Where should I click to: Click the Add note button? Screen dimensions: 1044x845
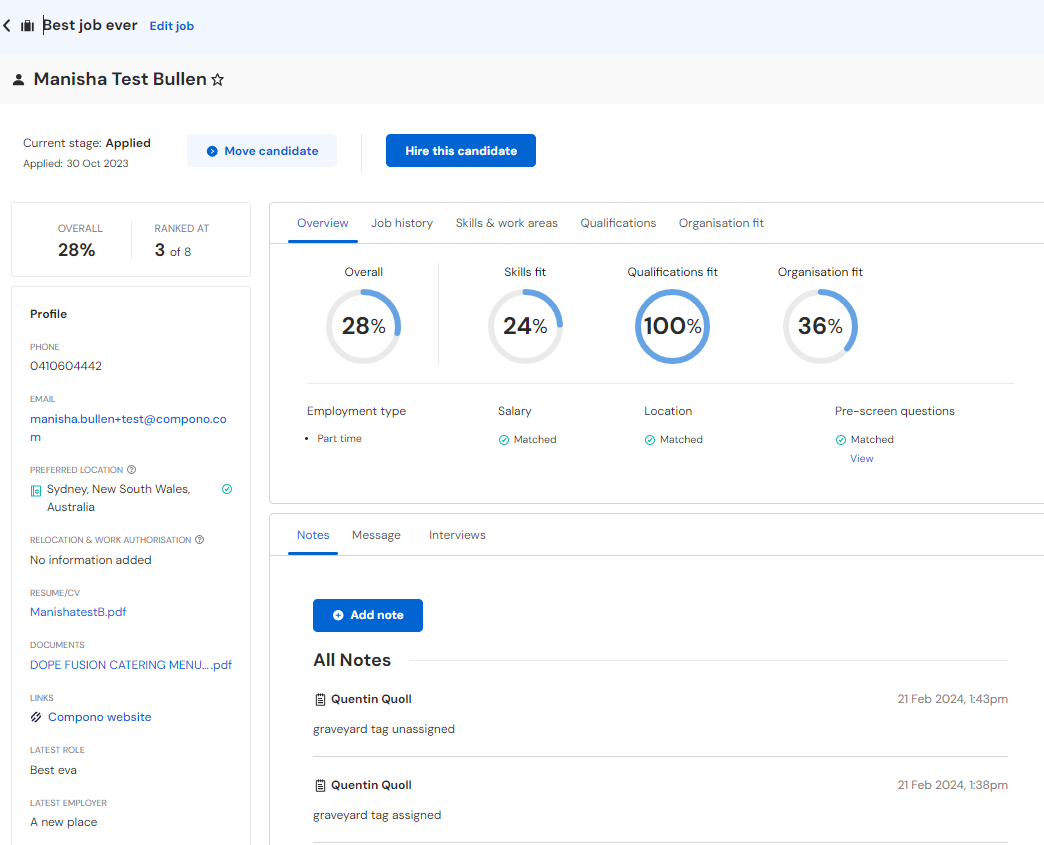click(368, 615)
